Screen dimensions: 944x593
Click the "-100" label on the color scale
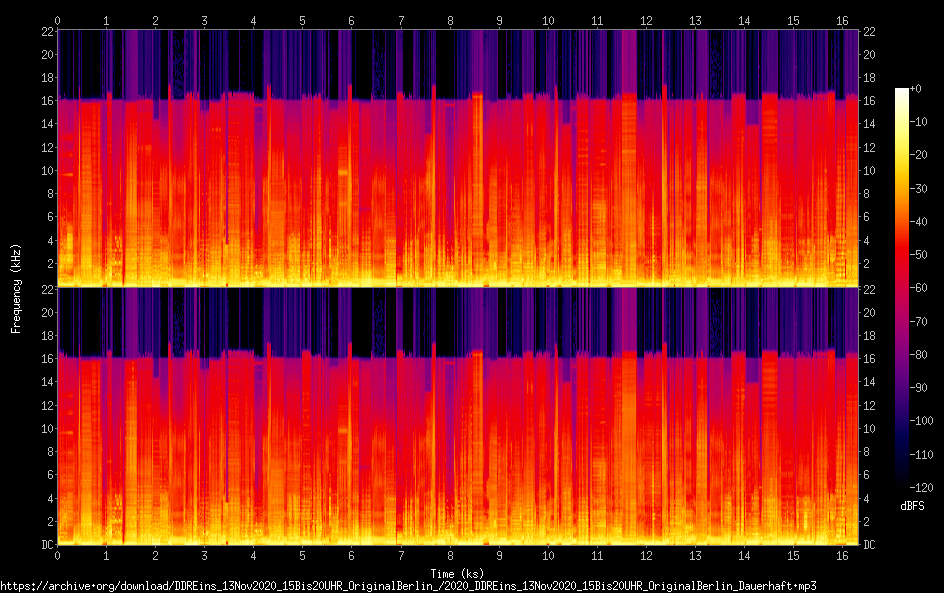(921, 421)
